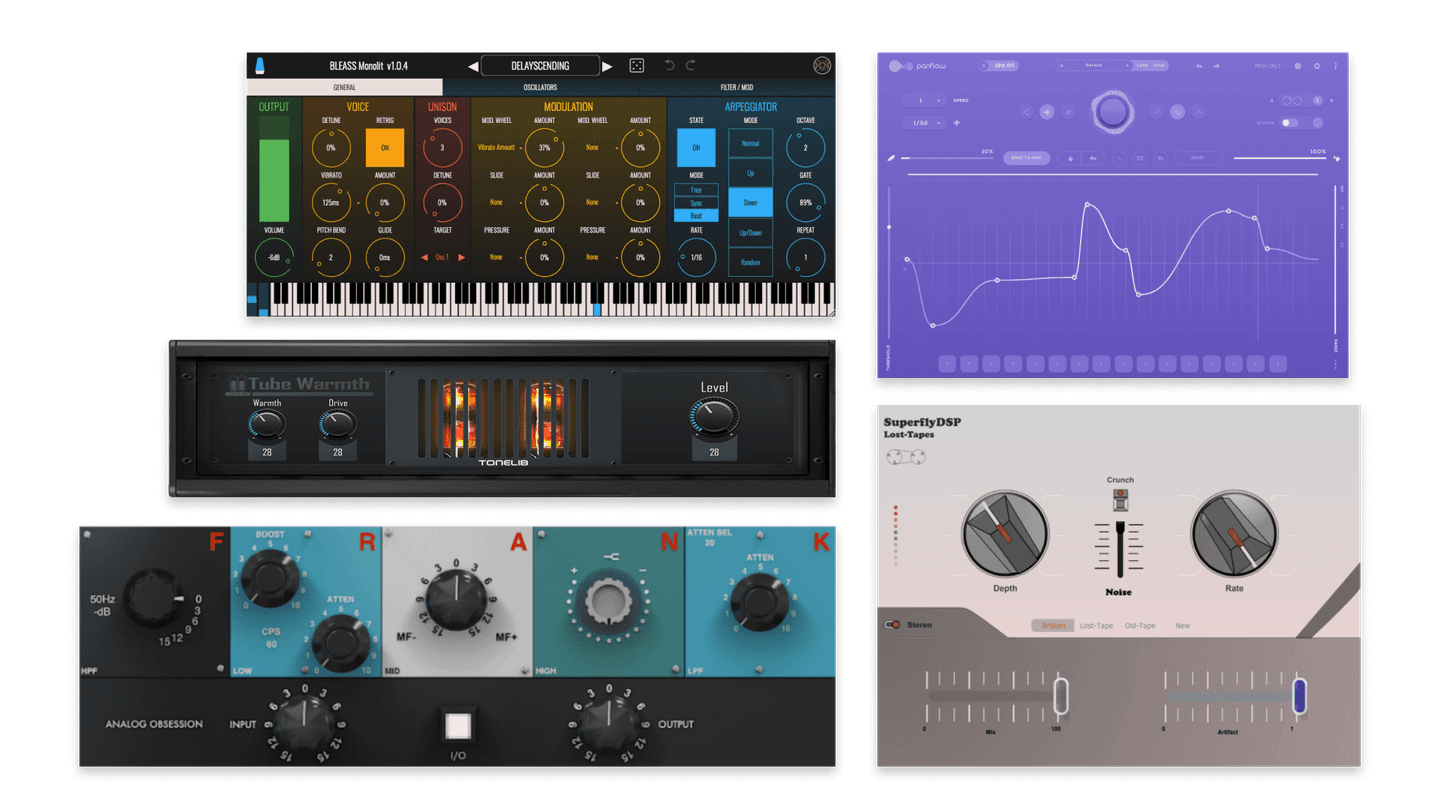Click the small sine curve icon beside RESET
This screenshot has height=810, width=1440.
(x=1119, y=158)
